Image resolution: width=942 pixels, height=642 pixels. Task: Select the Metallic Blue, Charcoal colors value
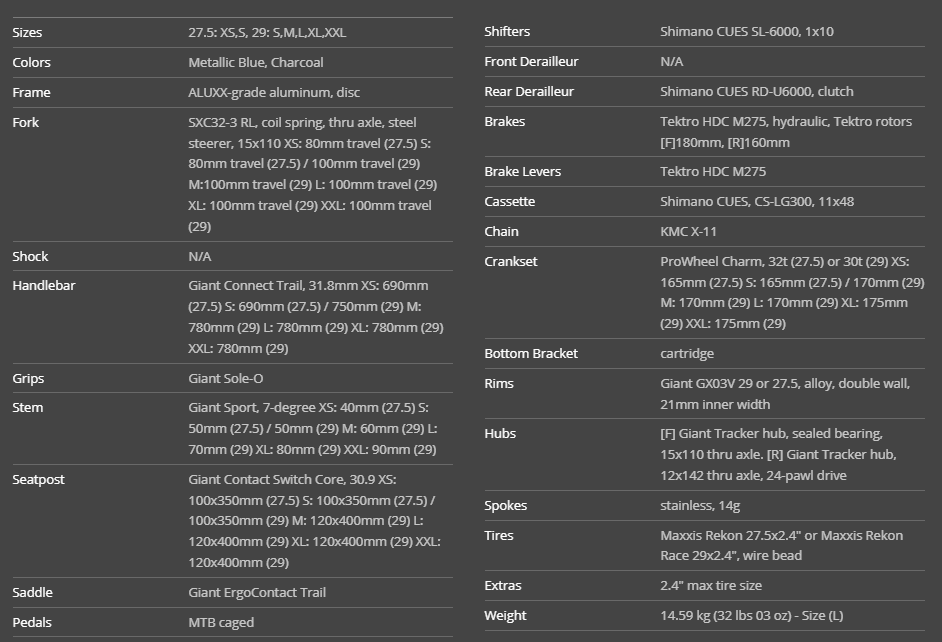click(255, 62)
